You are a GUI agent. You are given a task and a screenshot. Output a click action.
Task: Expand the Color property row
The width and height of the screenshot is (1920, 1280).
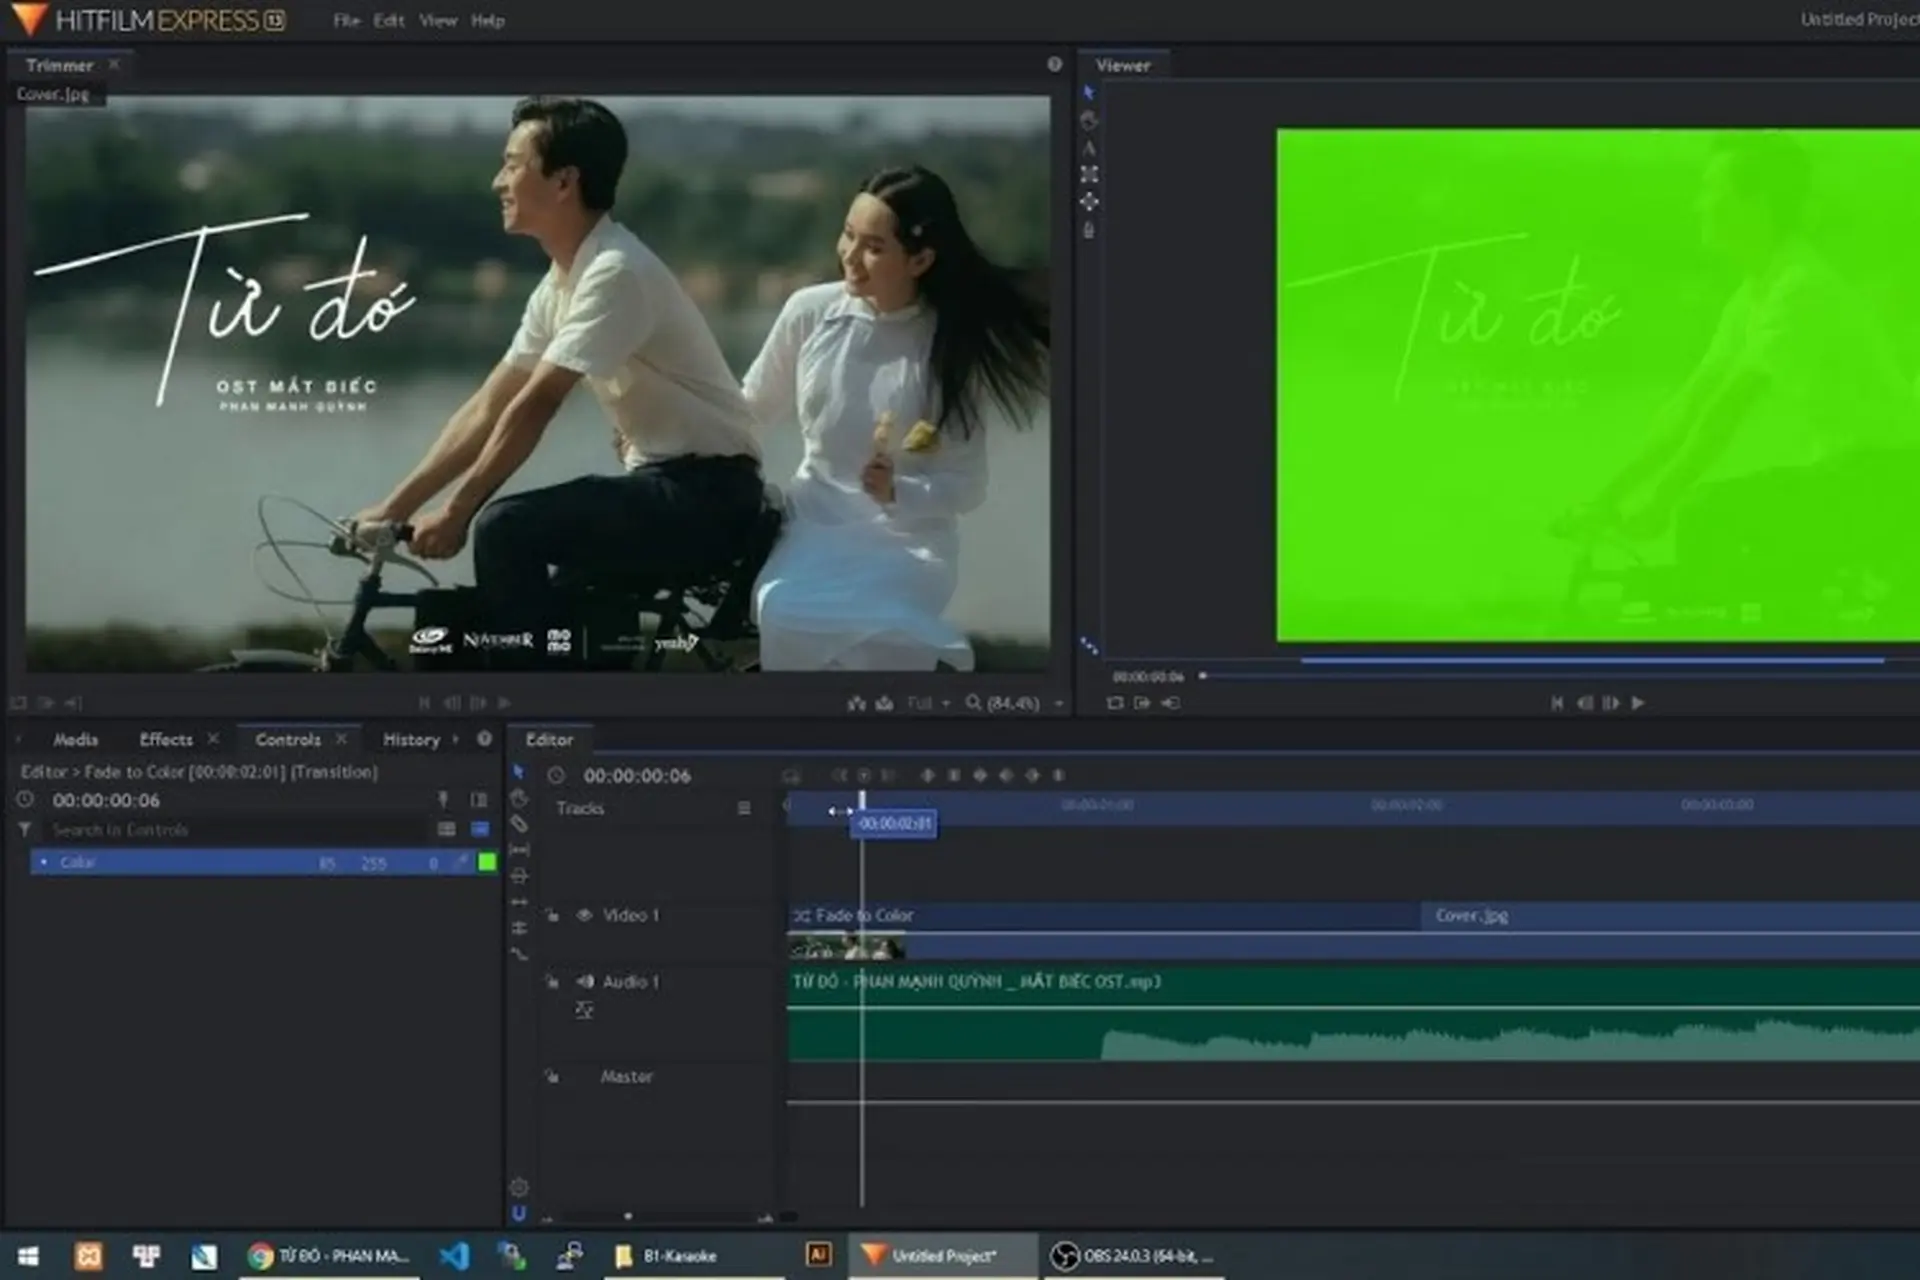tap(43, 862)
